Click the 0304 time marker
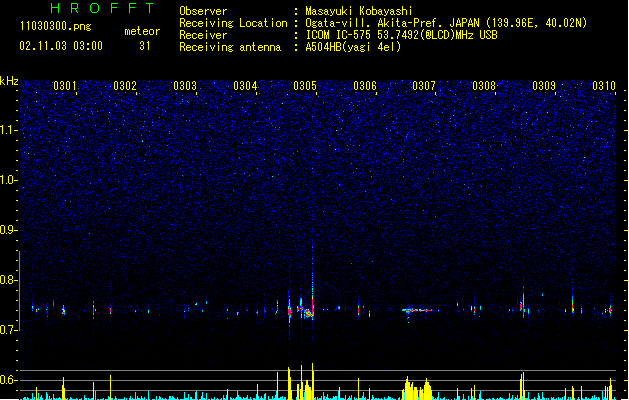This screenshot has width=629, height=400. (245, 86)
